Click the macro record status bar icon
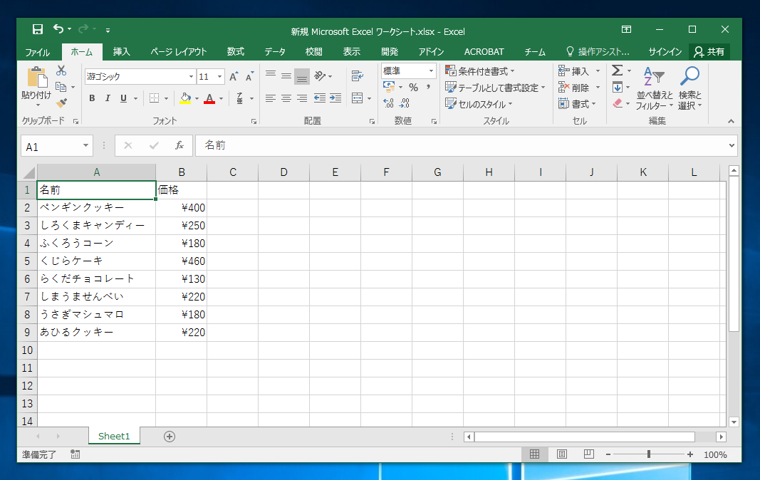This screenshot has height=480, width=760. click(x=75, y=454)
